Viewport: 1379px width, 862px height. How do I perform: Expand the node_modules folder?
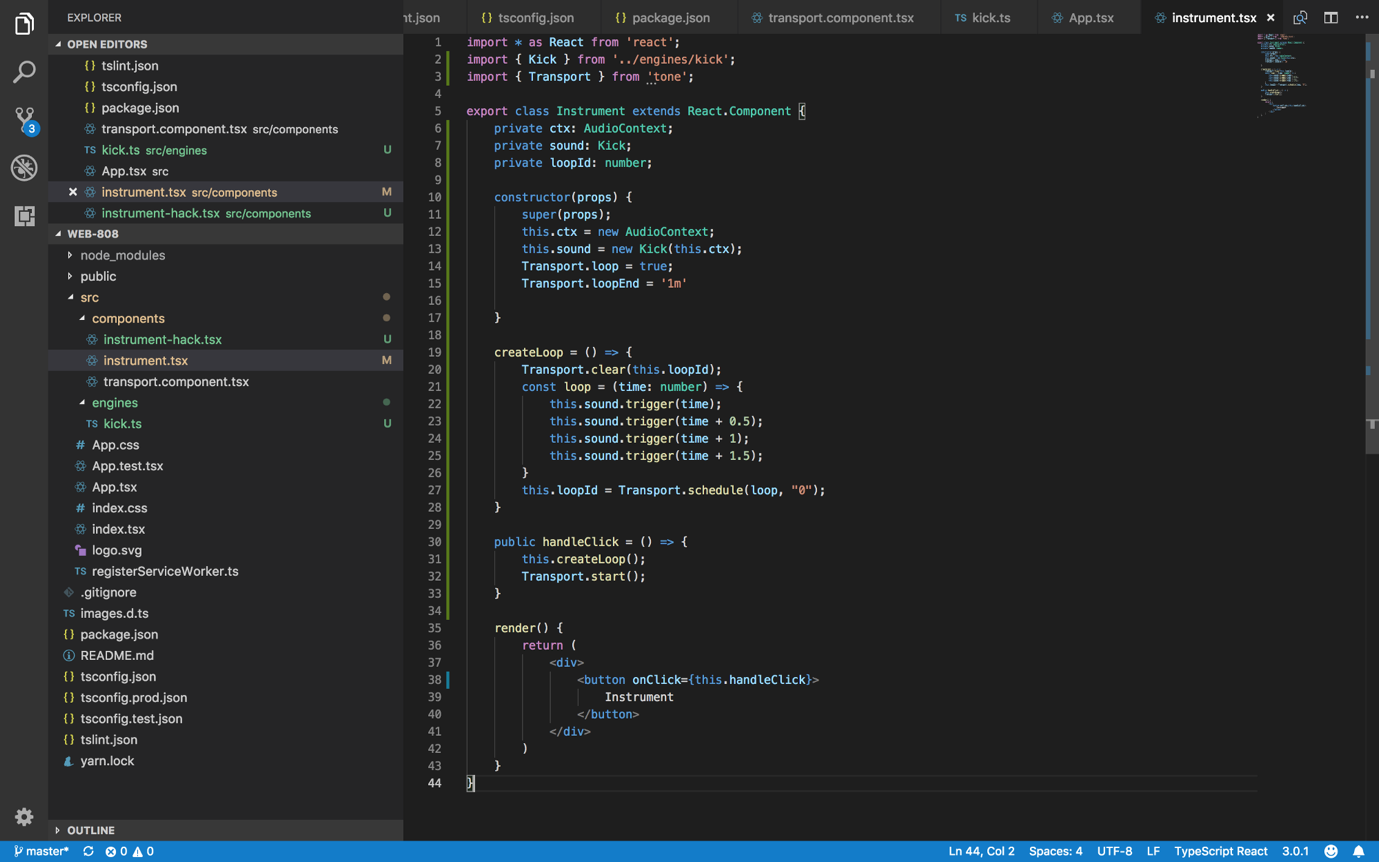point(122,255)
